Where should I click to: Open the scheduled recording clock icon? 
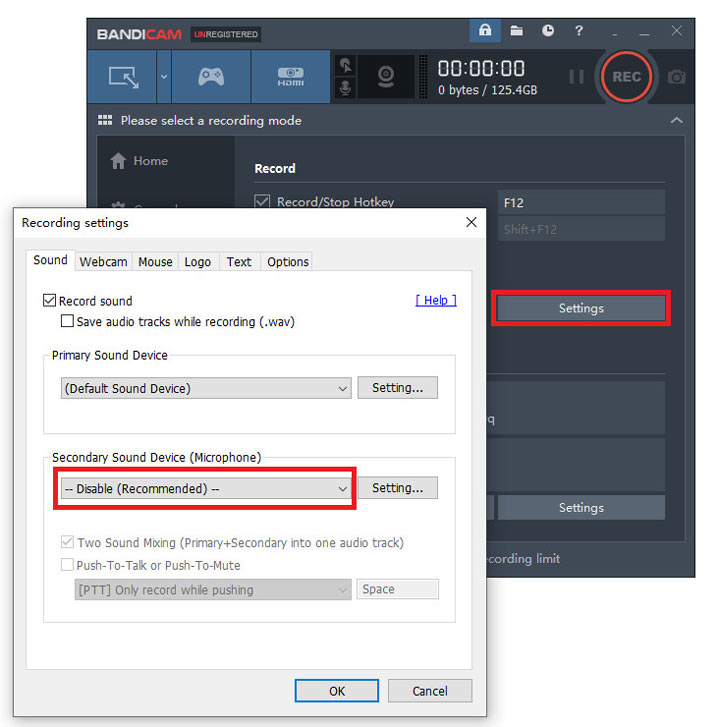(548, 32)
